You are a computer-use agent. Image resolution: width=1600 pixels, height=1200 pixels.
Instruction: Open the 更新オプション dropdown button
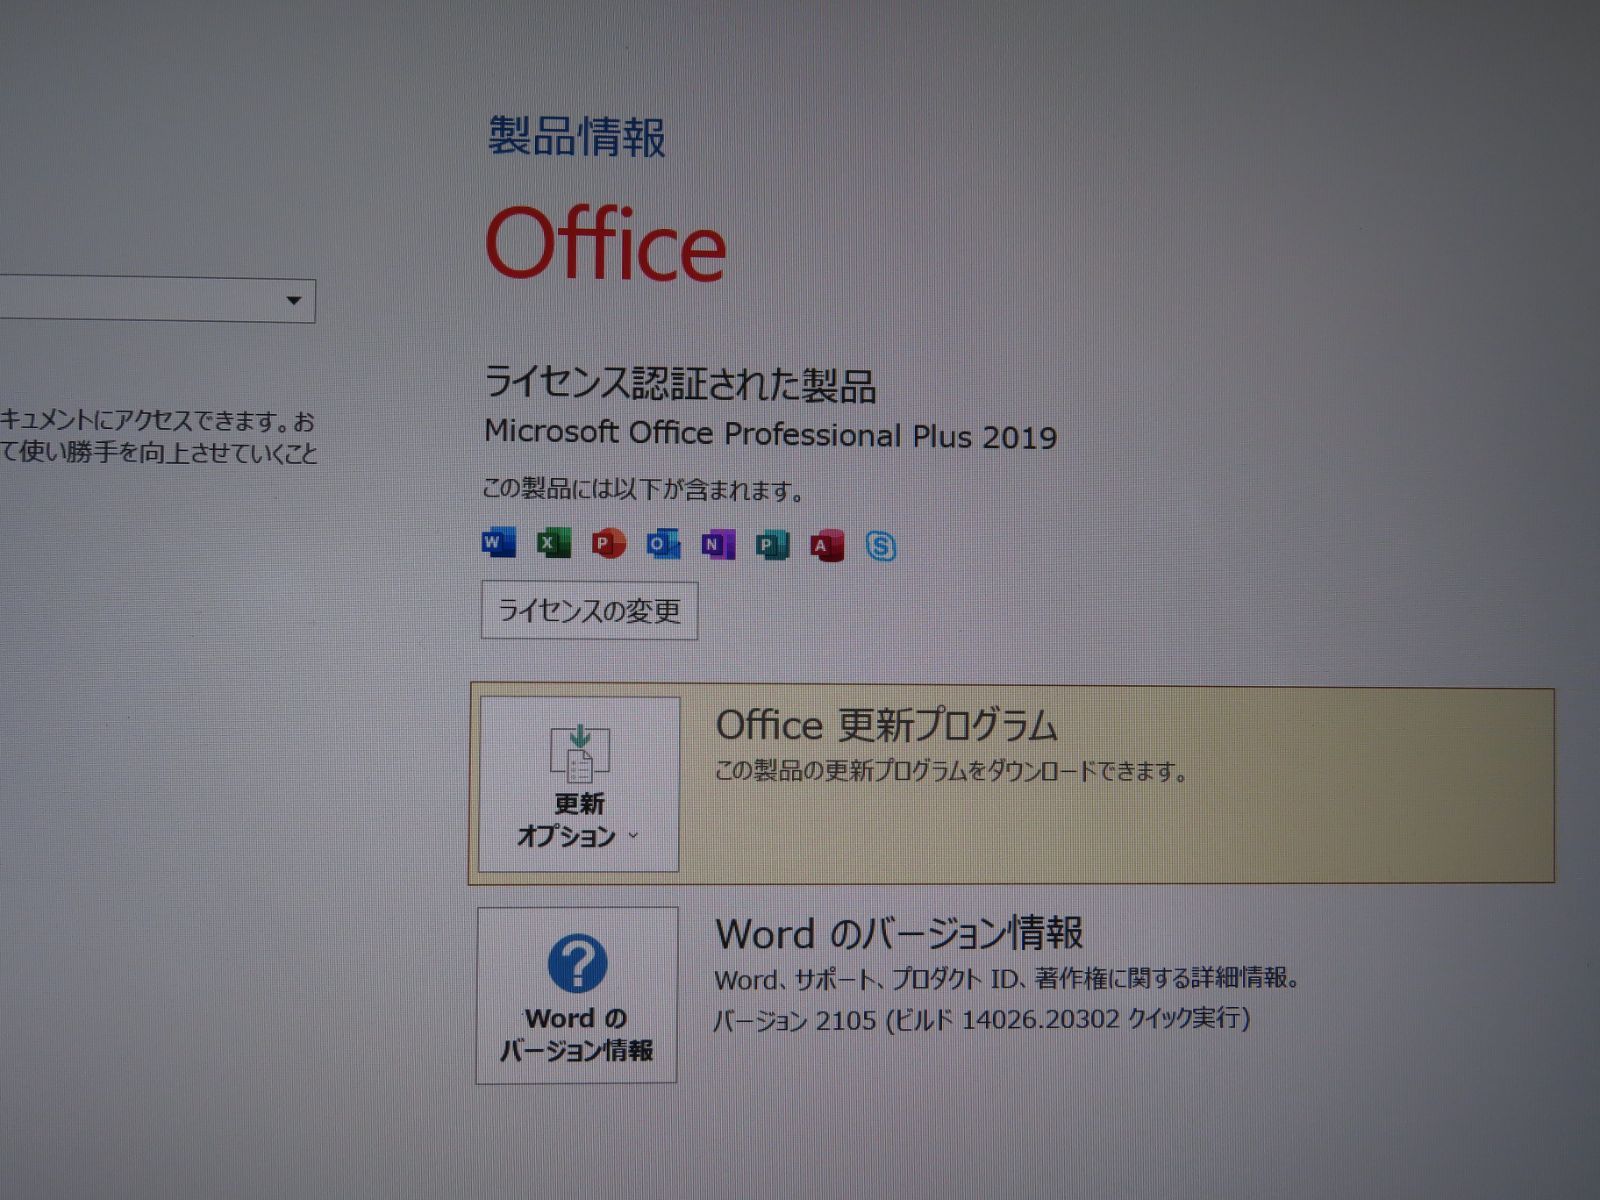579,784
